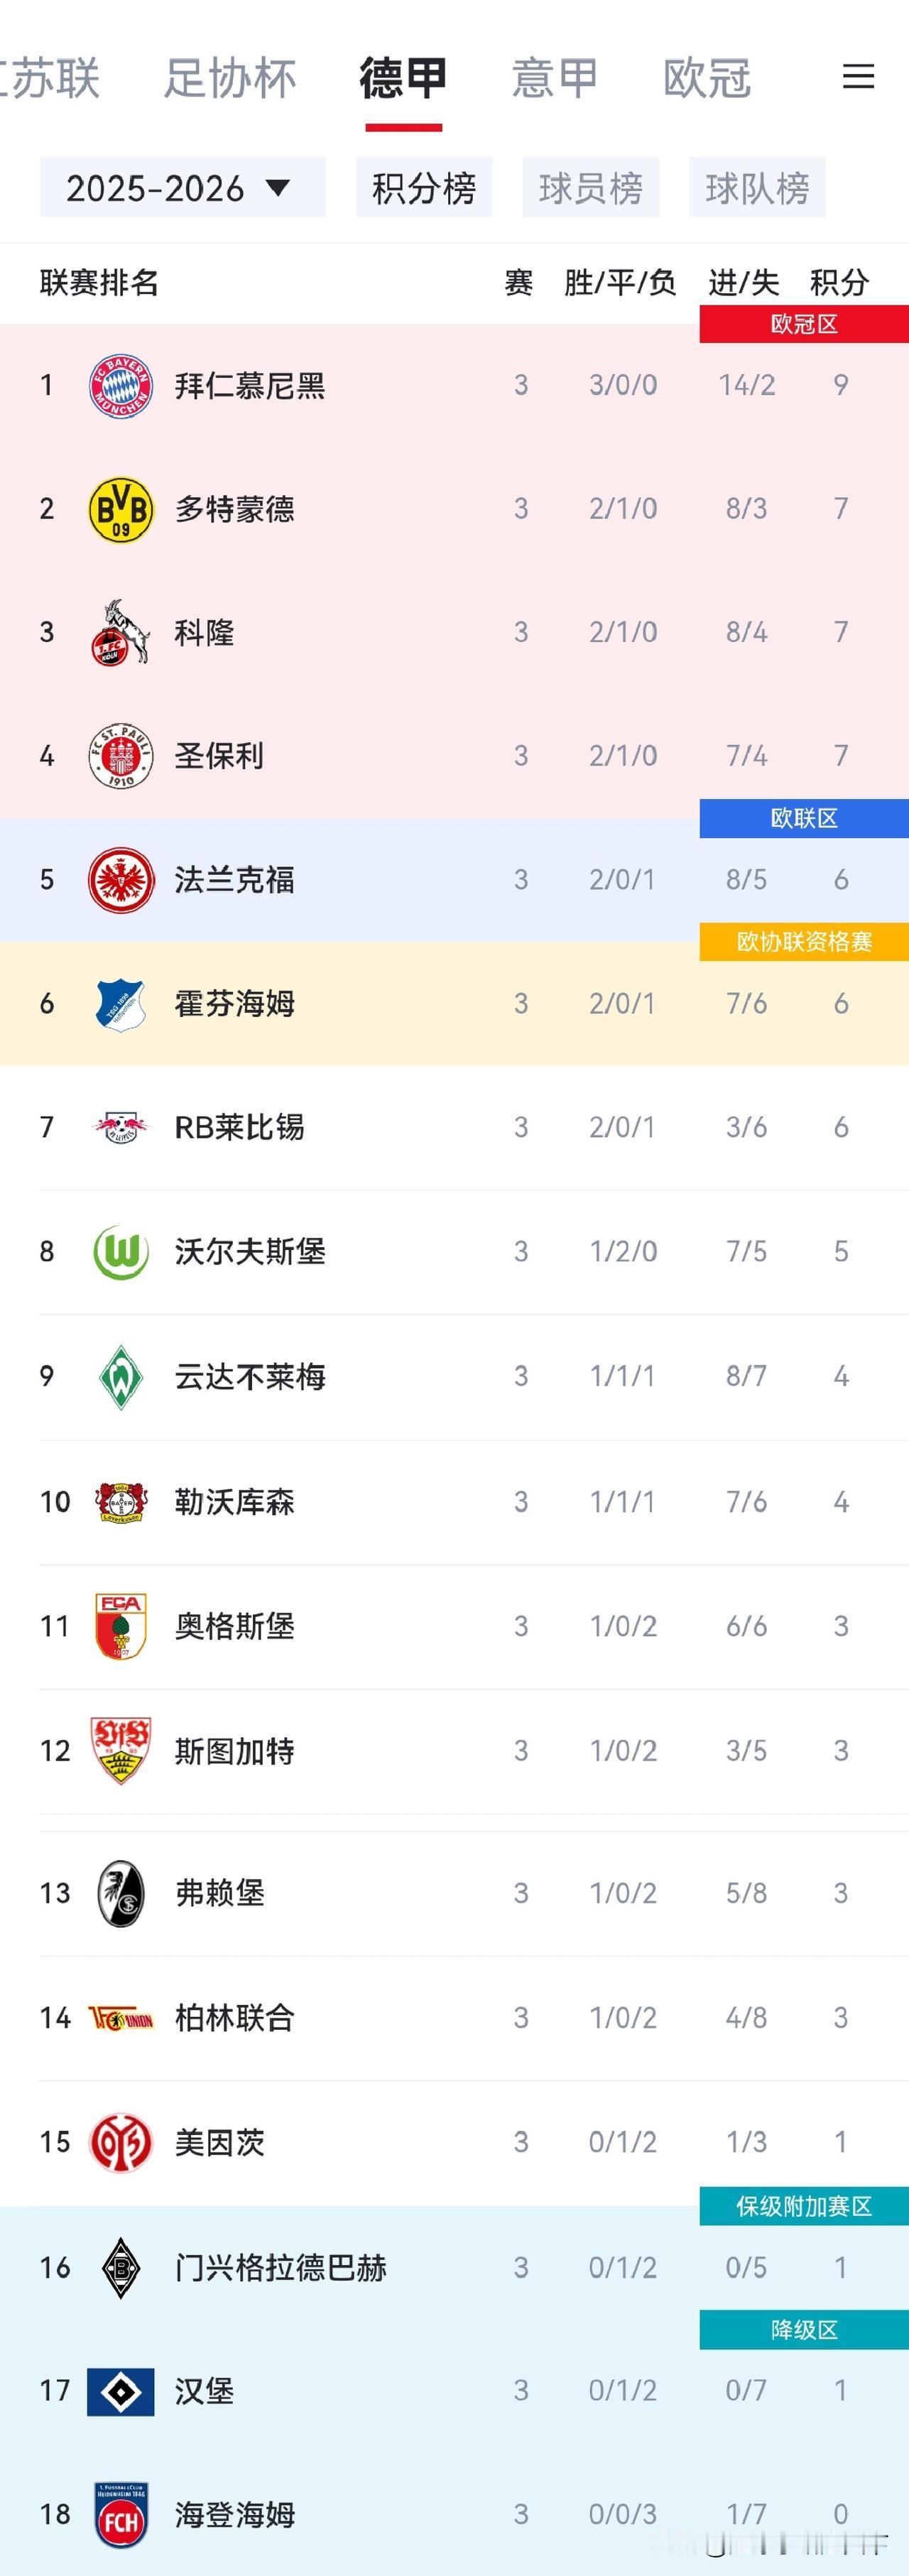Image resolution: width=909 pixels, height=2576 pixels.
Task: Open the RB莱比锡 team row
Action: (454, 1128)
